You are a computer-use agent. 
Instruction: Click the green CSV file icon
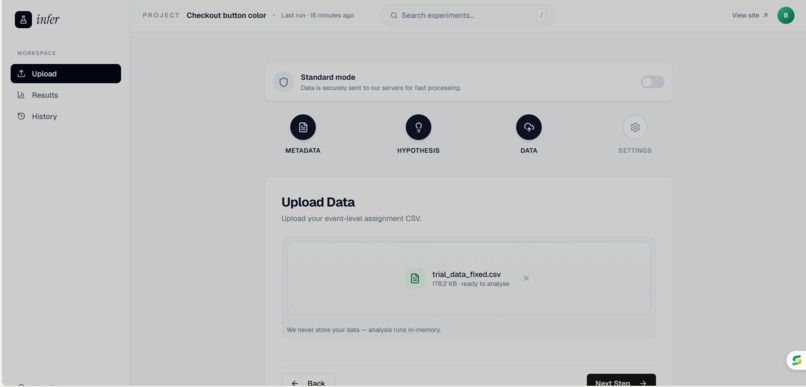click(415, 279)
